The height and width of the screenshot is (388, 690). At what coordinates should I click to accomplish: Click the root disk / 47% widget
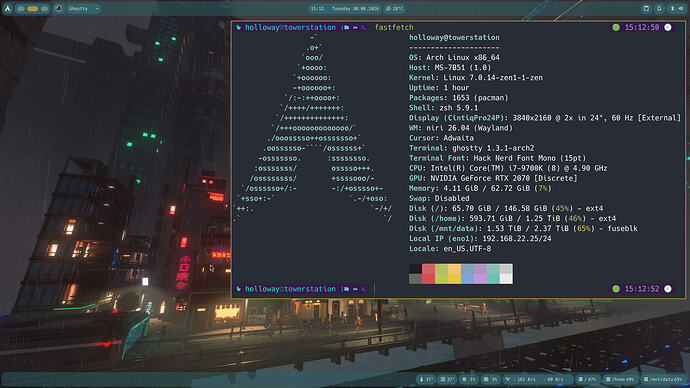pos(587,379)
